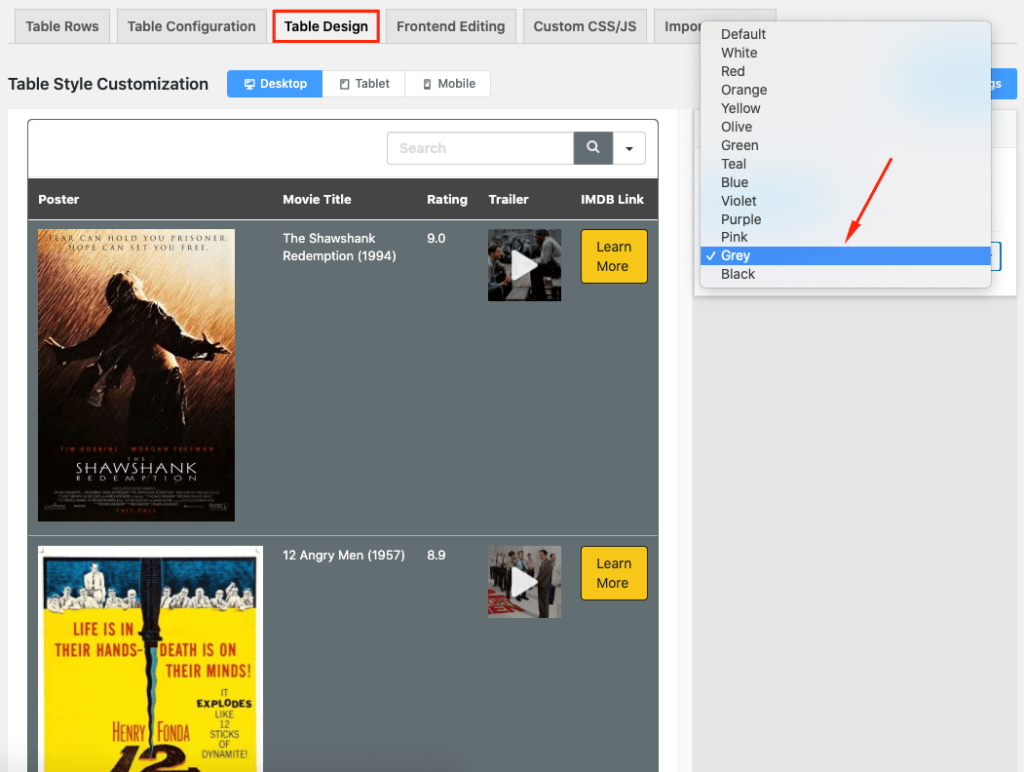
Task: Pick the Default color scheme option
Action: tap(743, 34)
